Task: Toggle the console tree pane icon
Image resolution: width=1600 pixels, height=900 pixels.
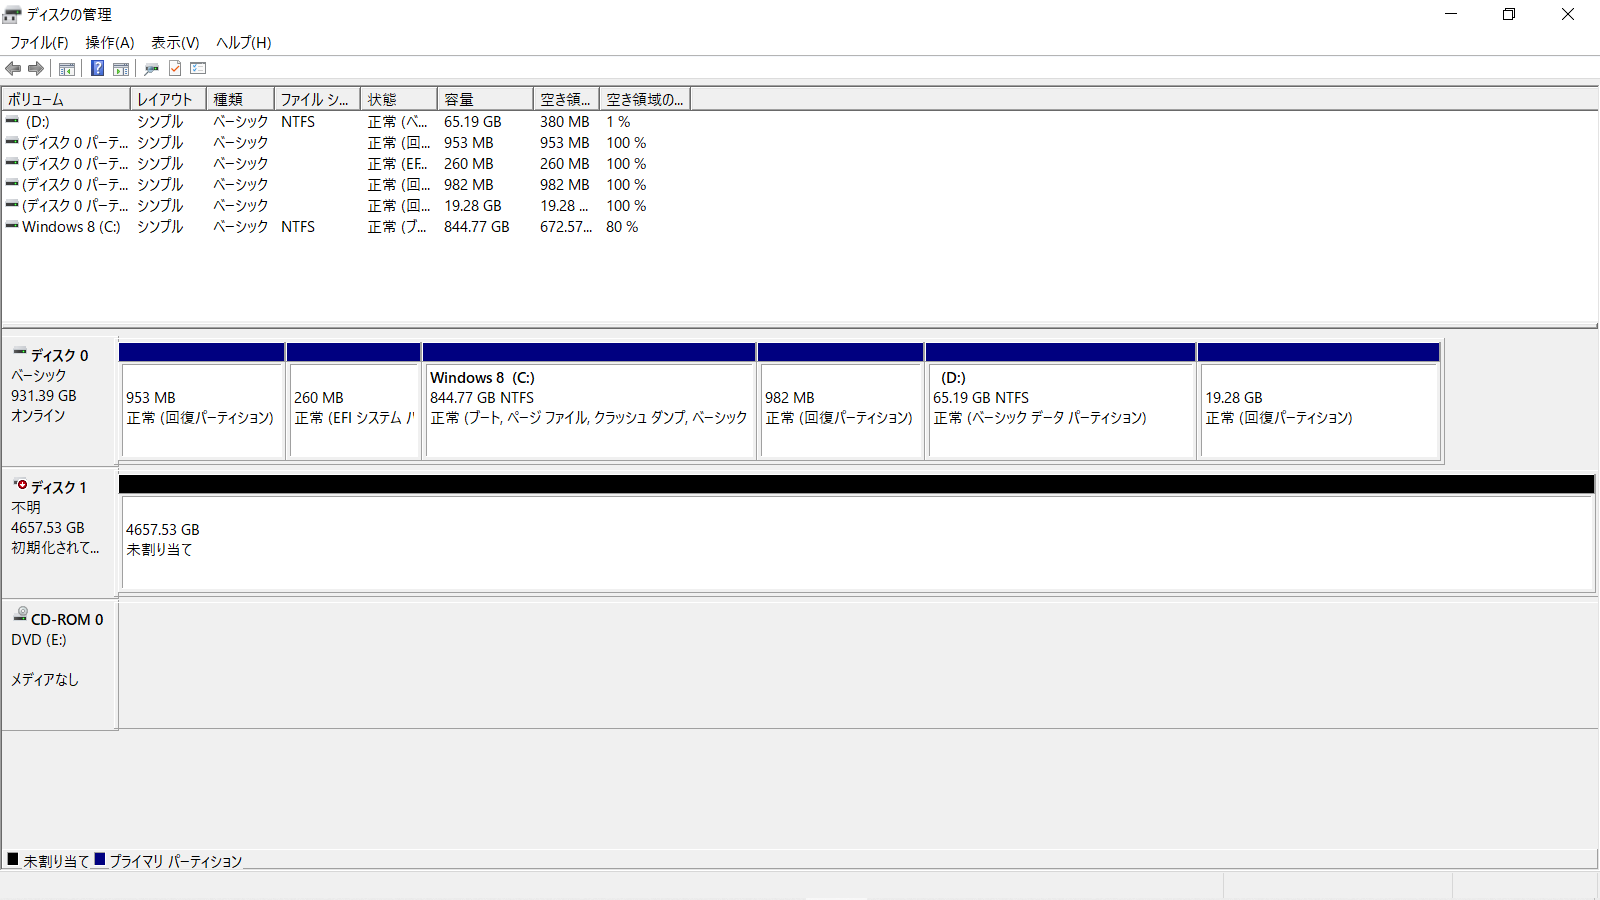Action: 67,69
